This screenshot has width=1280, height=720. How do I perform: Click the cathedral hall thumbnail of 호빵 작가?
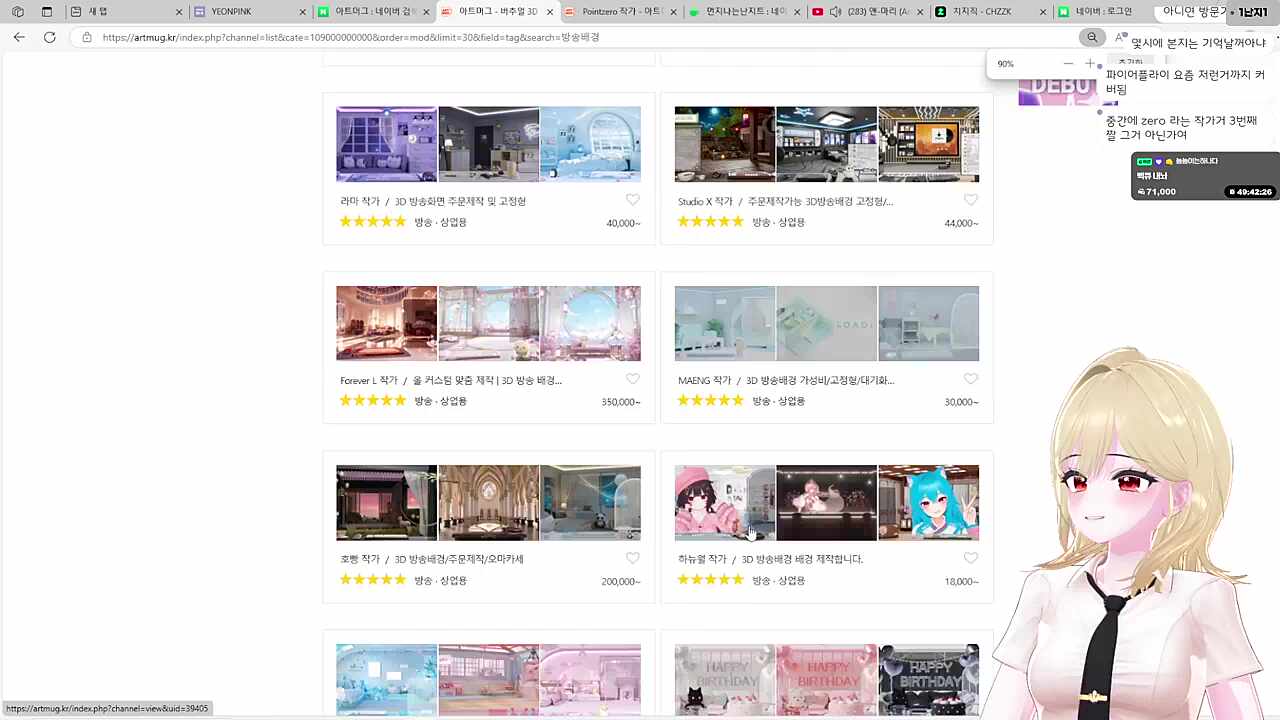click(x=488, y=502)
